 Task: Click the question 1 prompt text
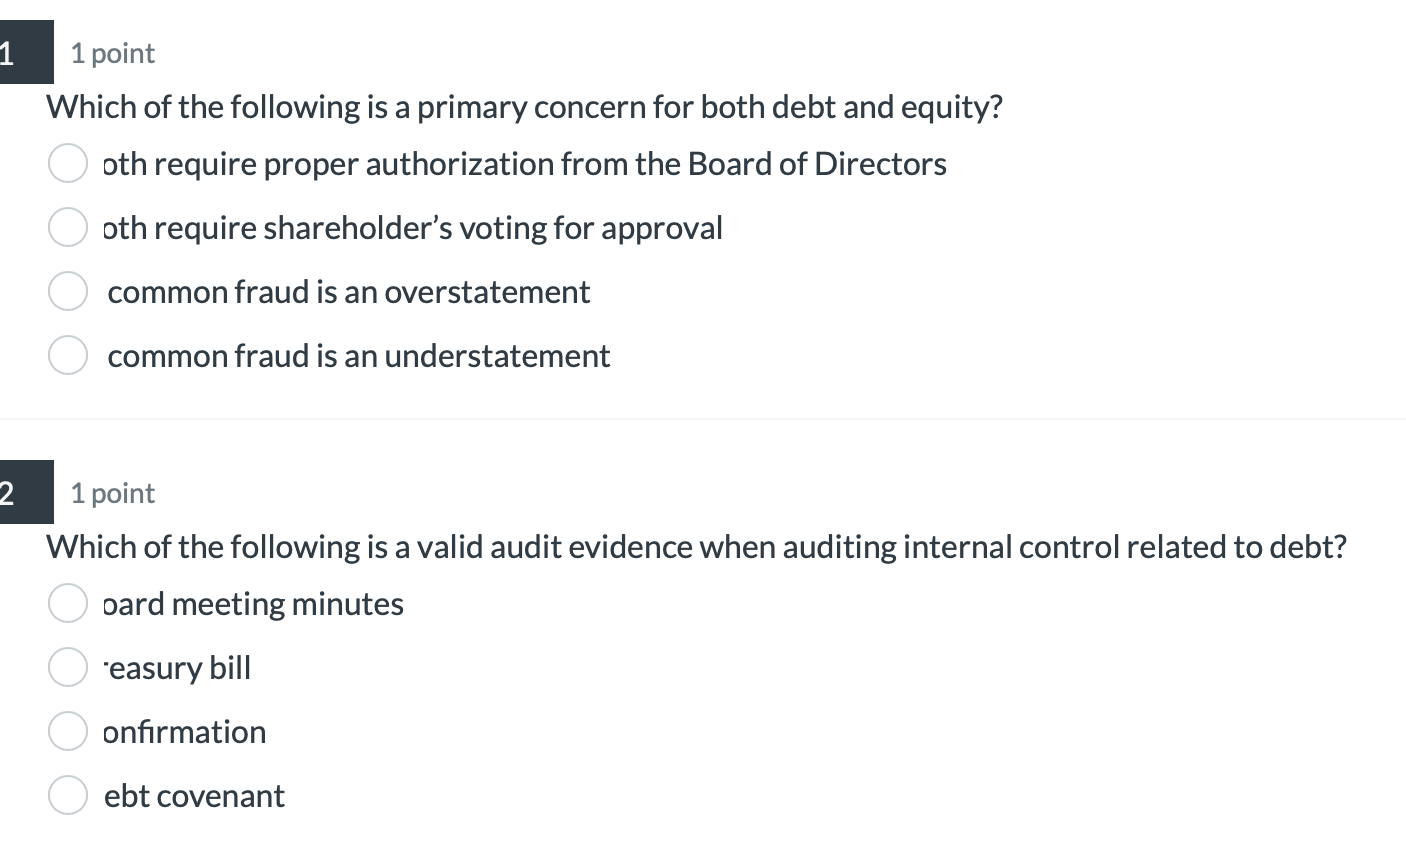tap(525, 106)
